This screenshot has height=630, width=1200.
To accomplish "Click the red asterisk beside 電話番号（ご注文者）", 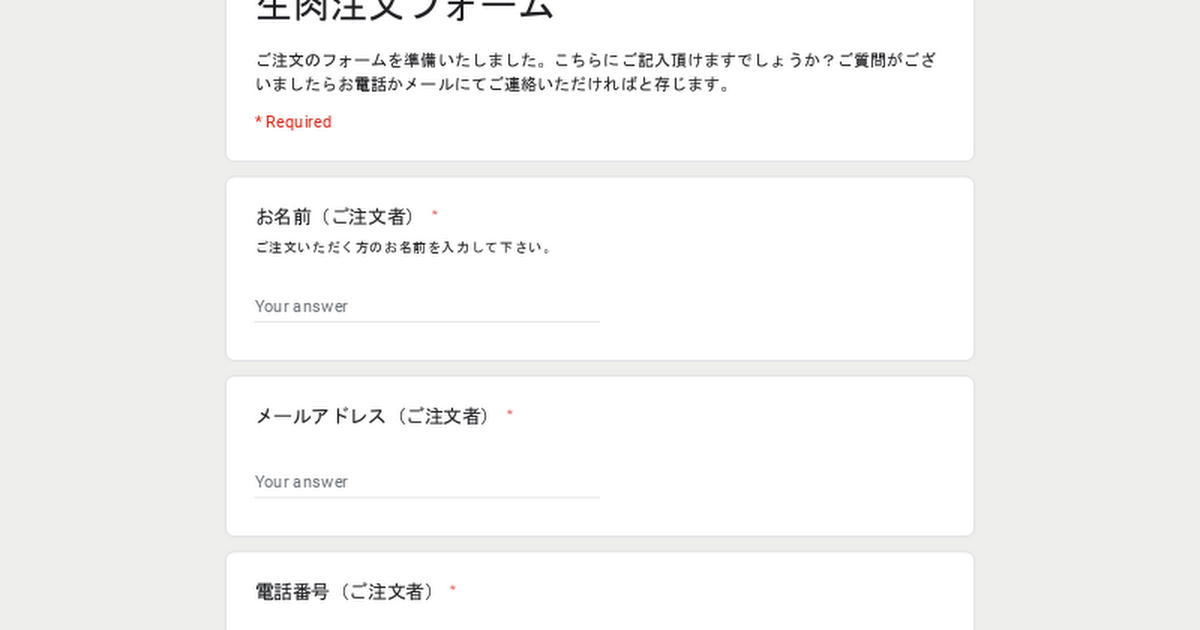I will [453, 590].
